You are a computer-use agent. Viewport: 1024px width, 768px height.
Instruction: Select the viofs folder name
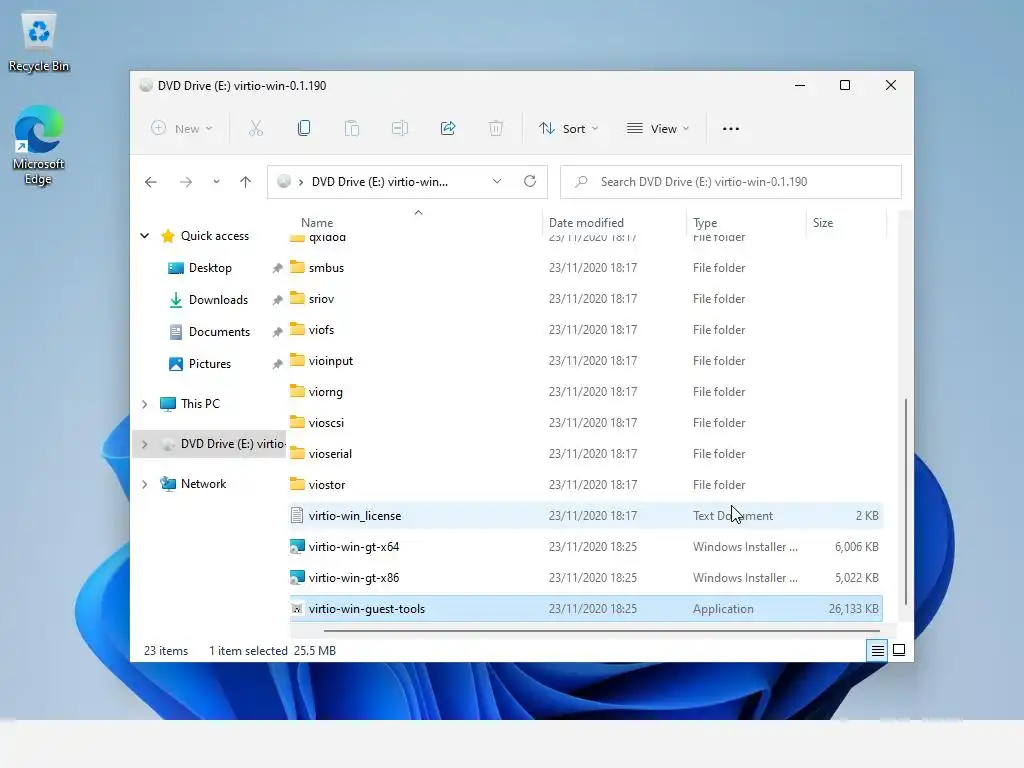(321, 330)
